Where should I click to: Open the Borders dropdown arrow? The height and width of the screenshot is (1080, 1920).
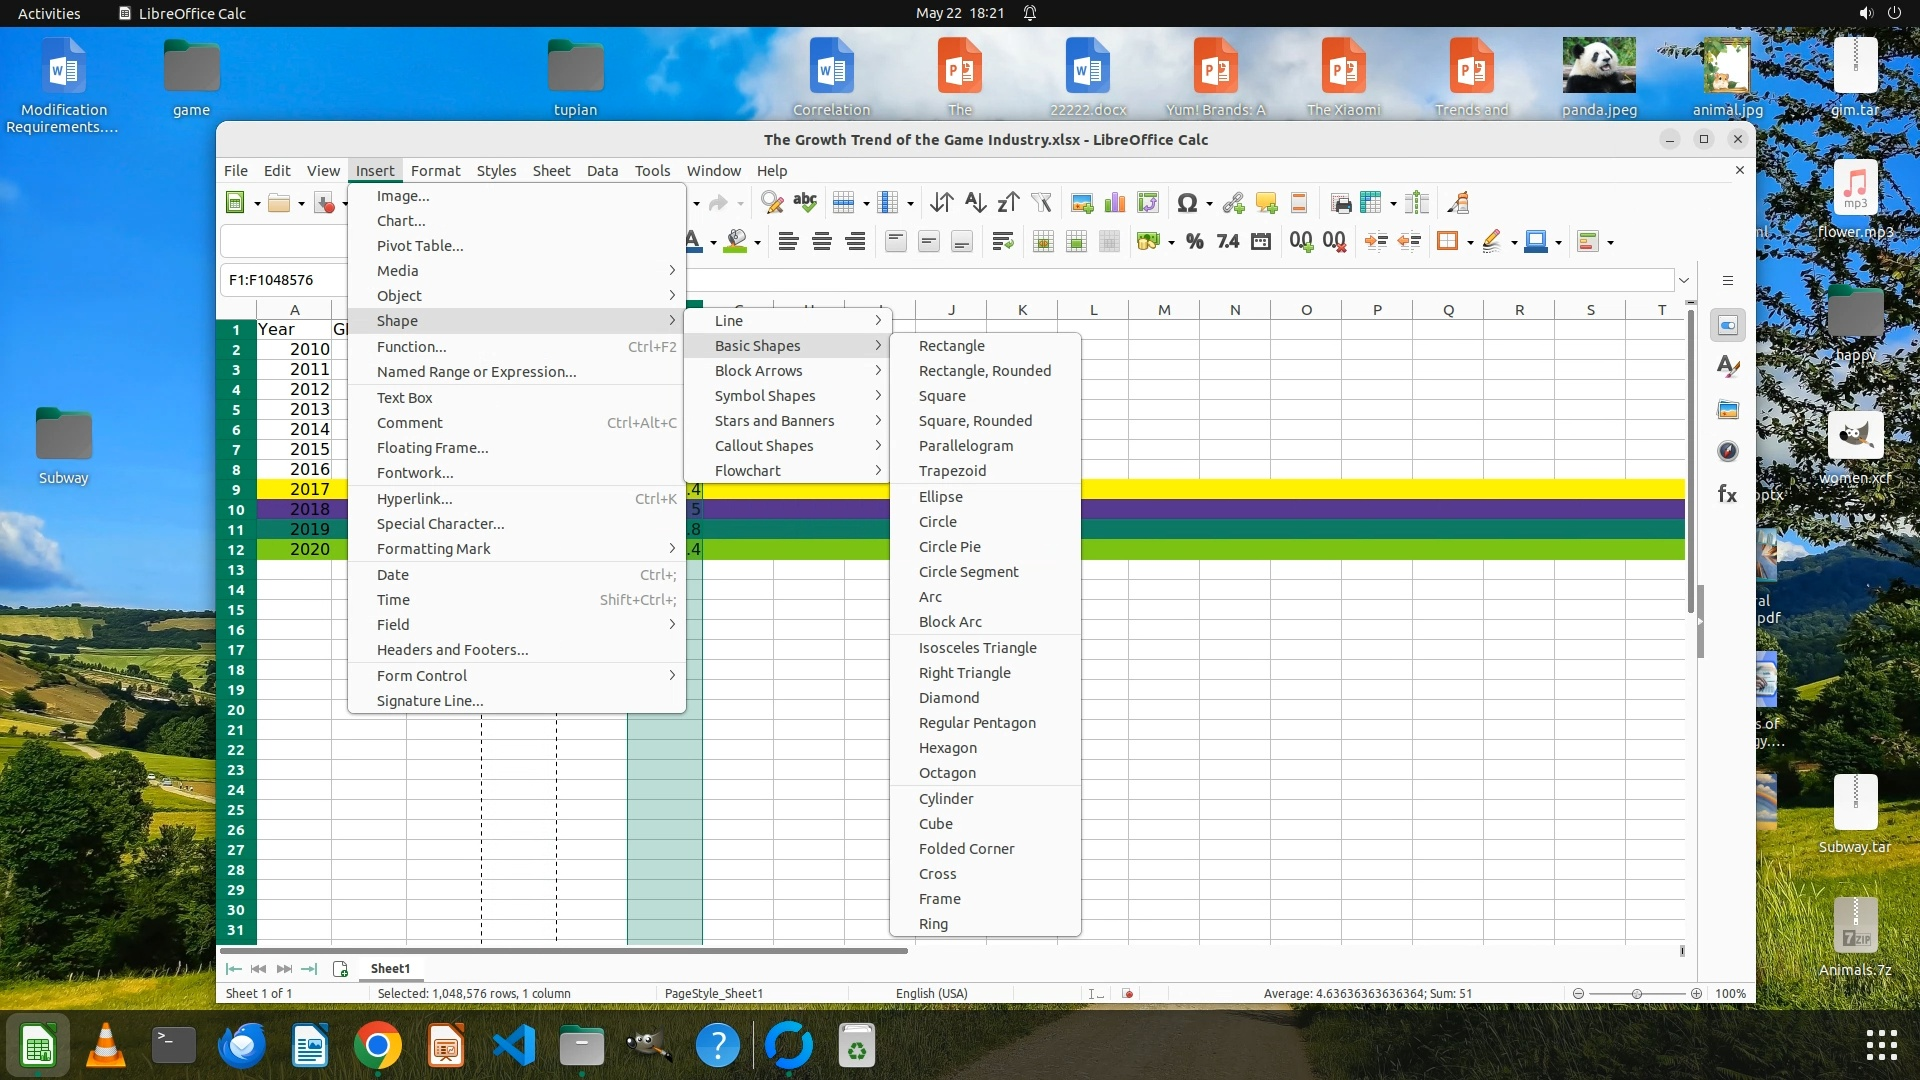coord(1470,242)
